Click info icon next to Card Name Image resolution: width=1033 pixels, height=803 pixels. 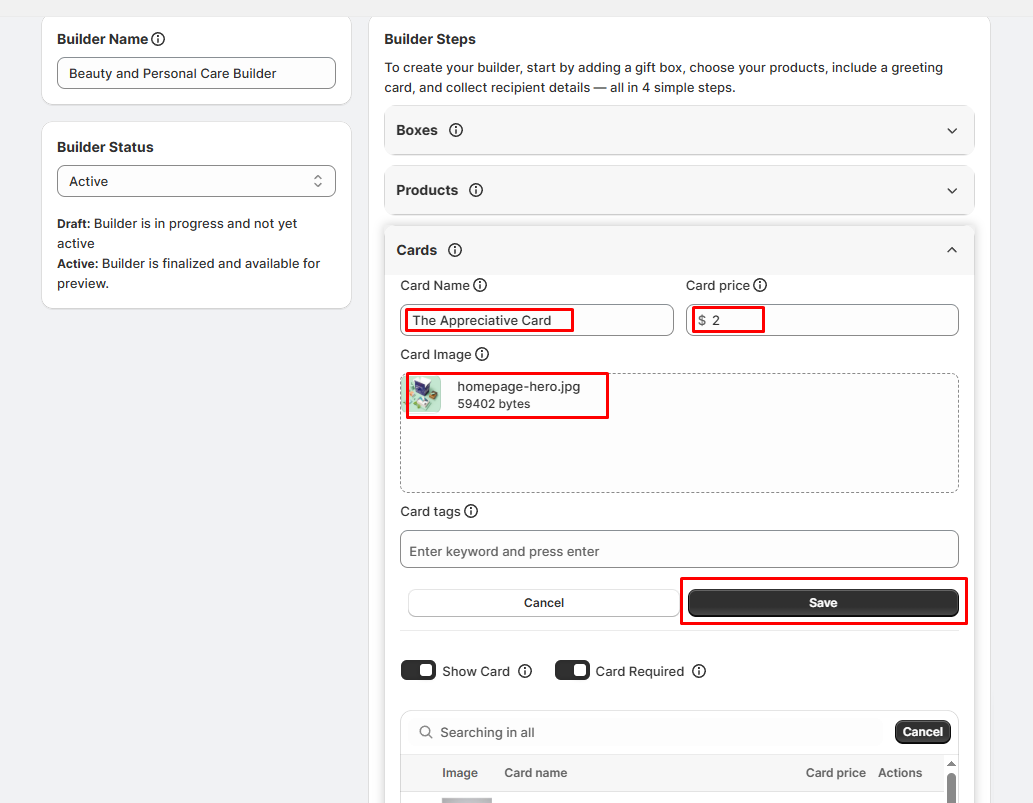(480, 286)
